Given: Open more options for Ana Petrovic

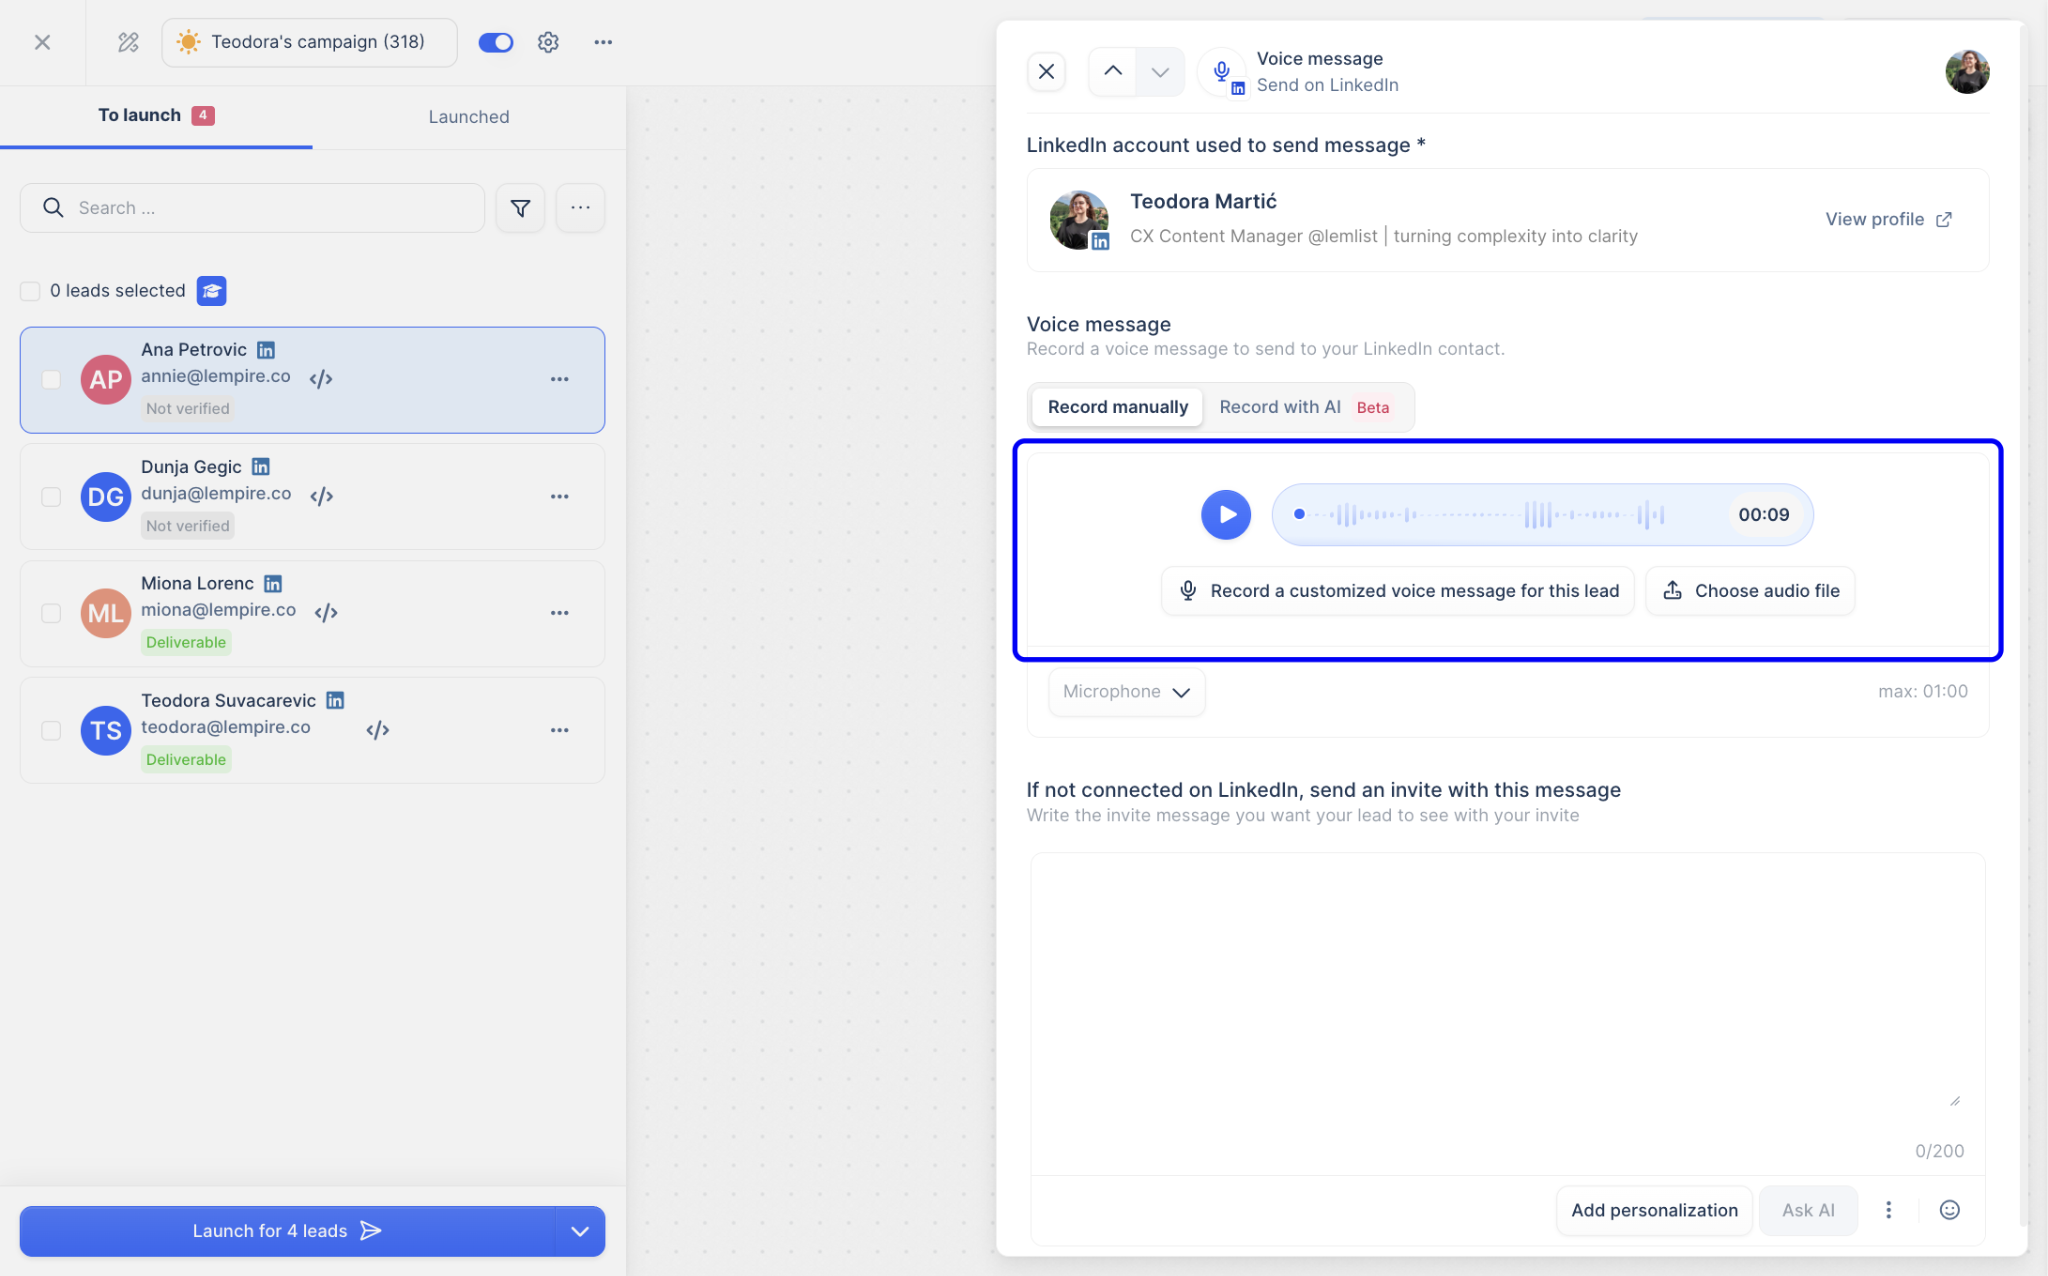Looking at the screenshot, I should click(x=560, y=380).
